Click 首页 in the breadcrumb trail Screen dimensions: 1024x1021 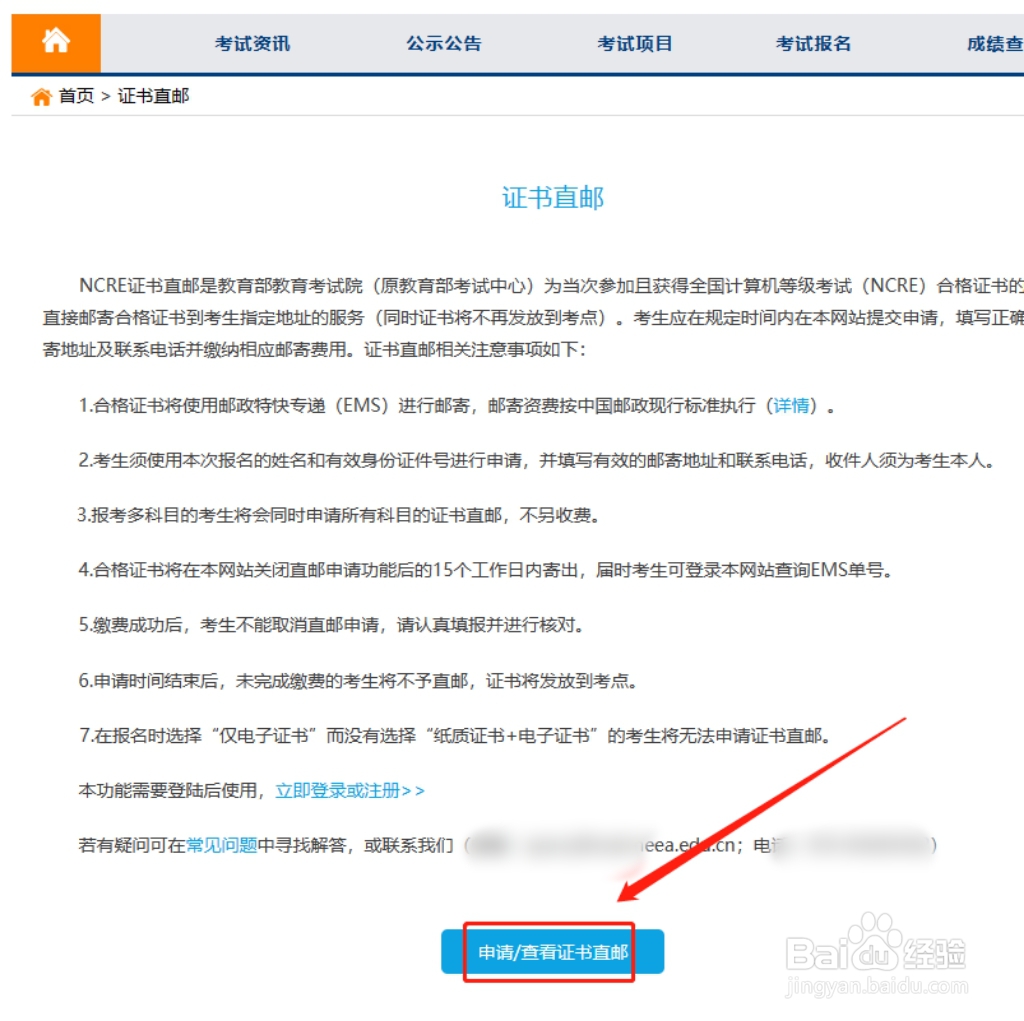tap(67, 96)
